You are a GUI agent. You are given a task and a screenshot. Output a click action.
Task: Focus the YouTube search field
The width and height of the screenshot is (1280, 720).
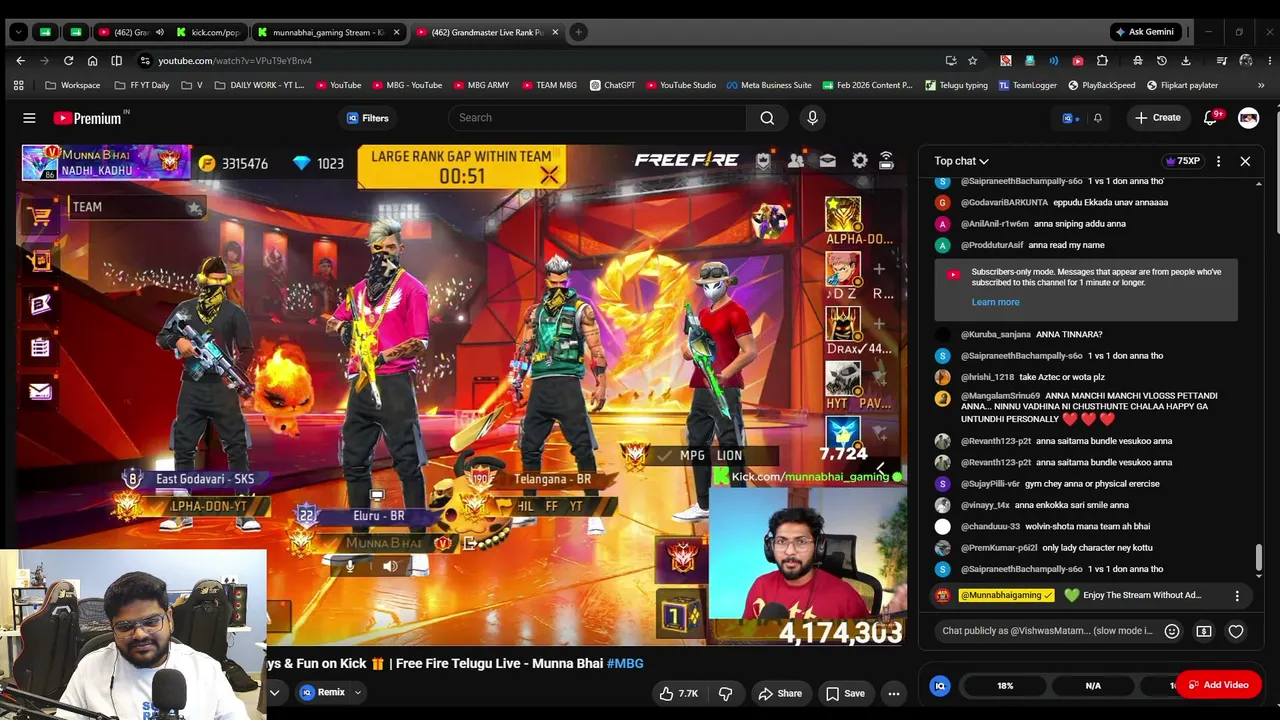(599, 118)
